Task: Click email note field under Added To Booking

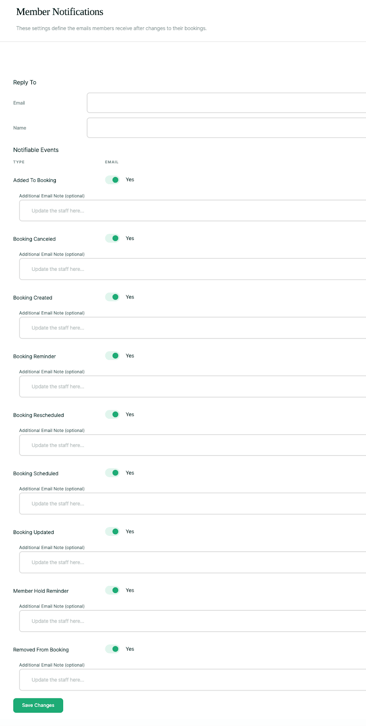Action: tap(193, 211)
